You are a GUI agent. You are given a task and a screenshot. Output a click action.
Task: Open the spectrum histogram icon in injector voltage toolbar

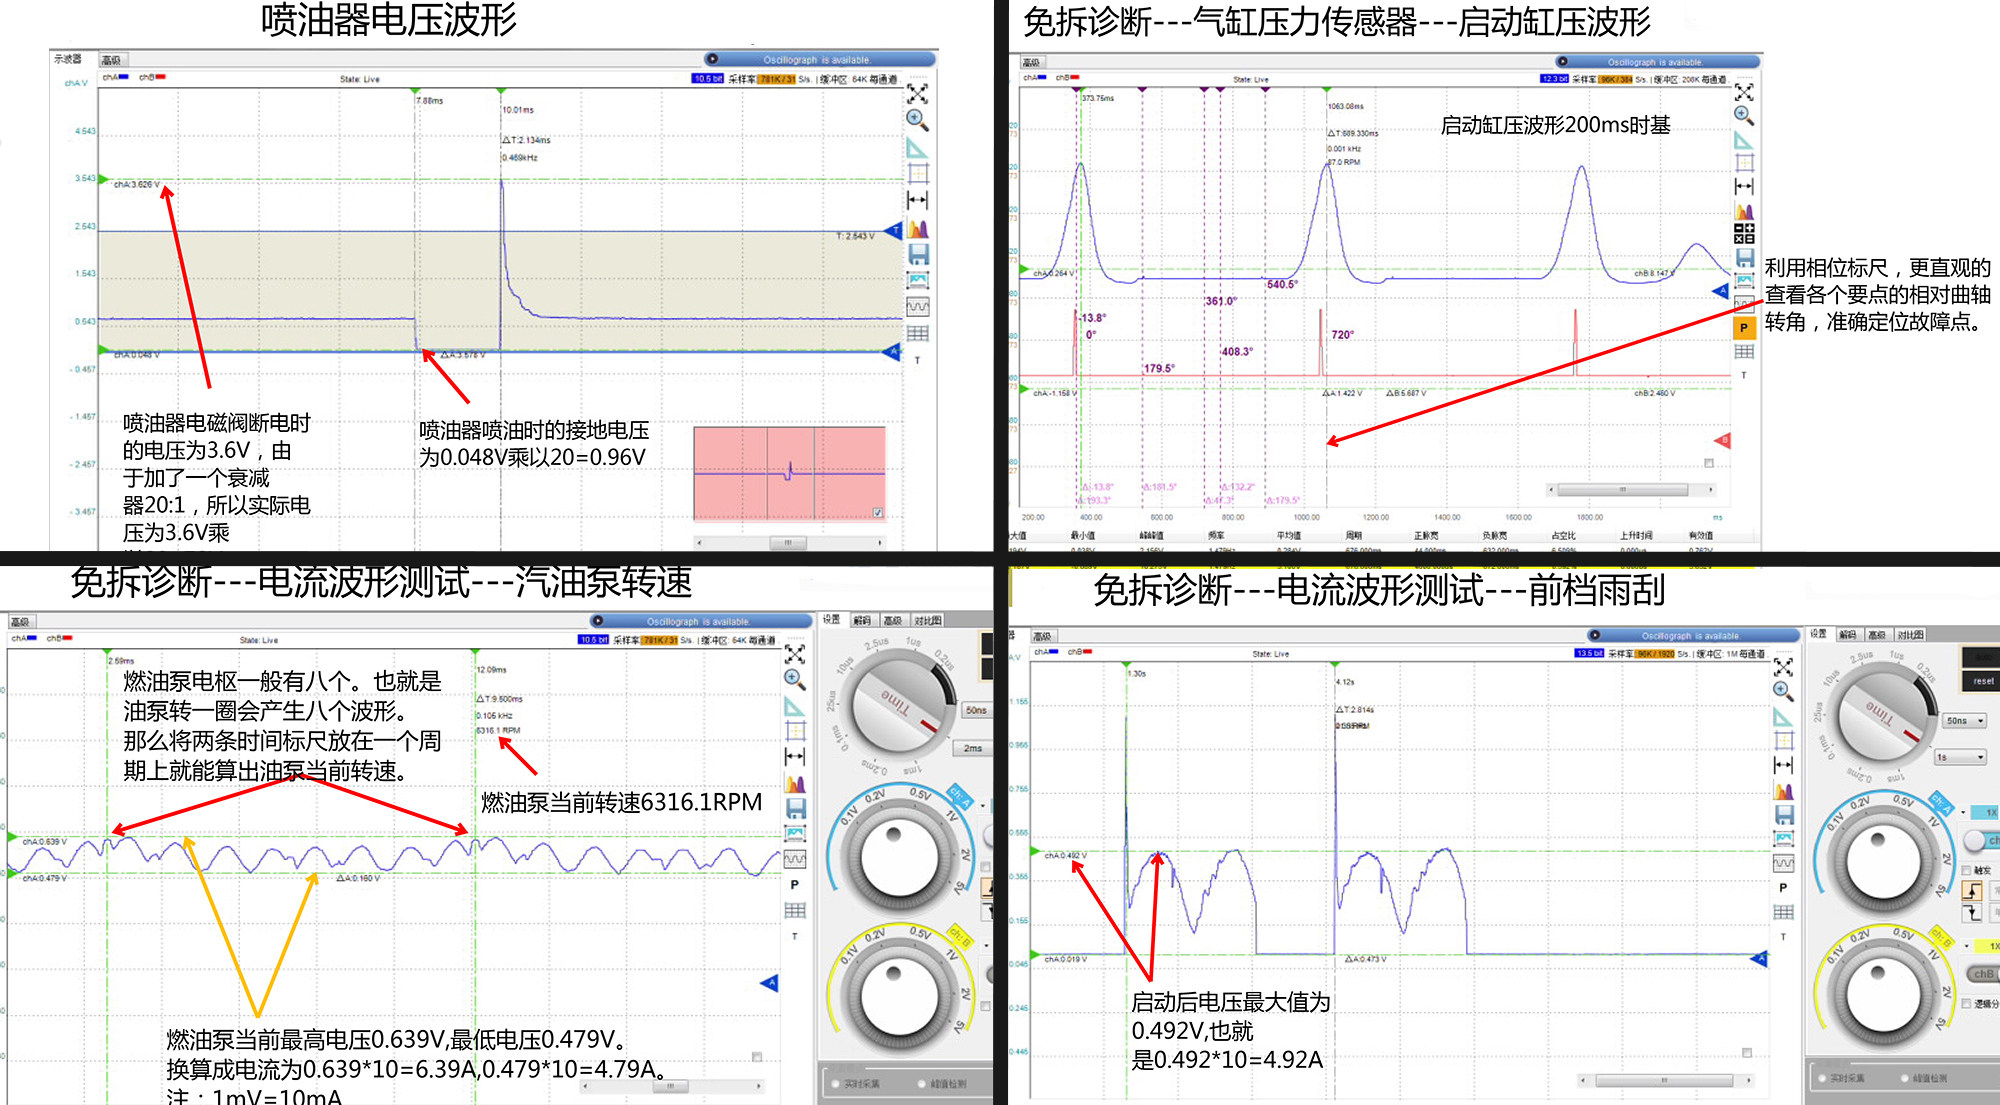918,228
